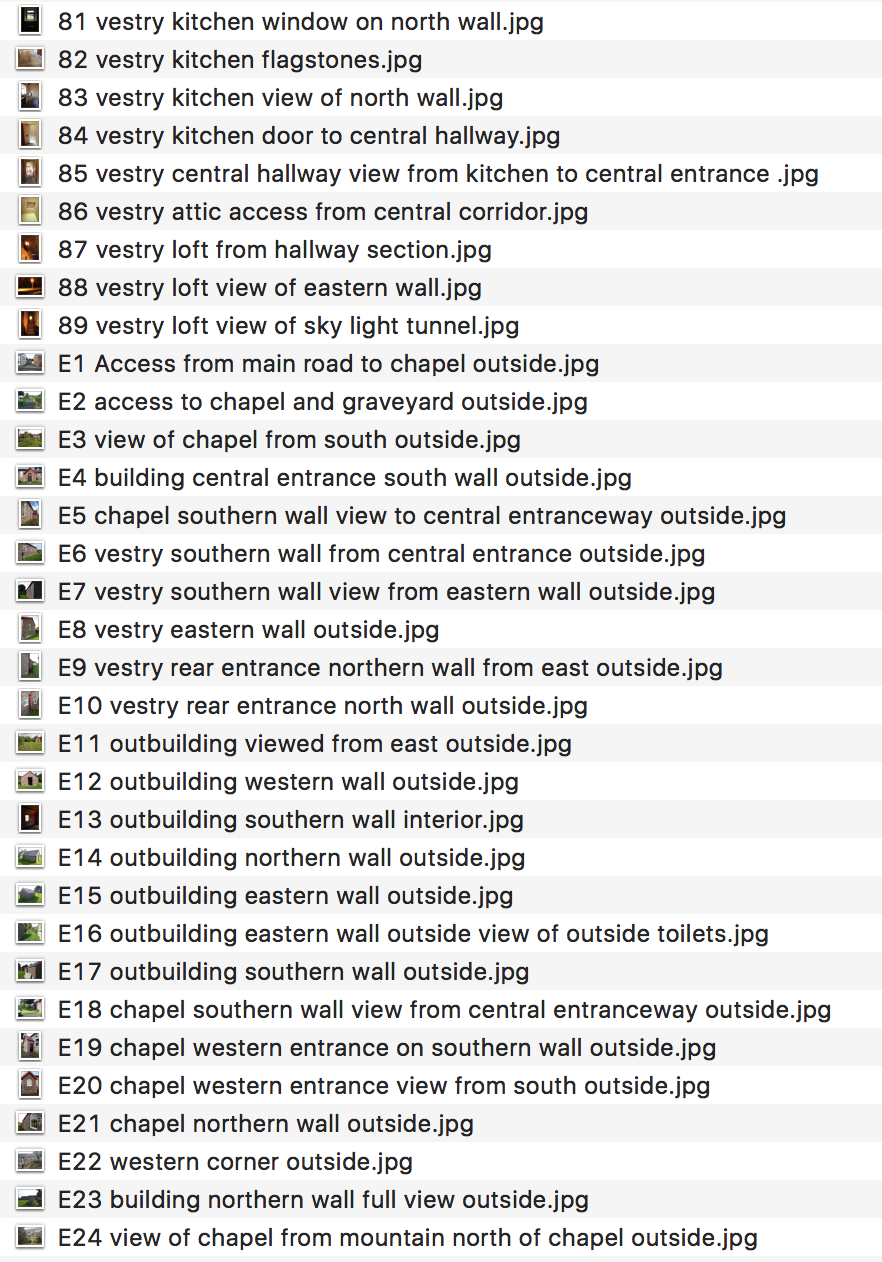Select thumbnail of 82 vestry kitchen flagstones

tap(30, 59)
